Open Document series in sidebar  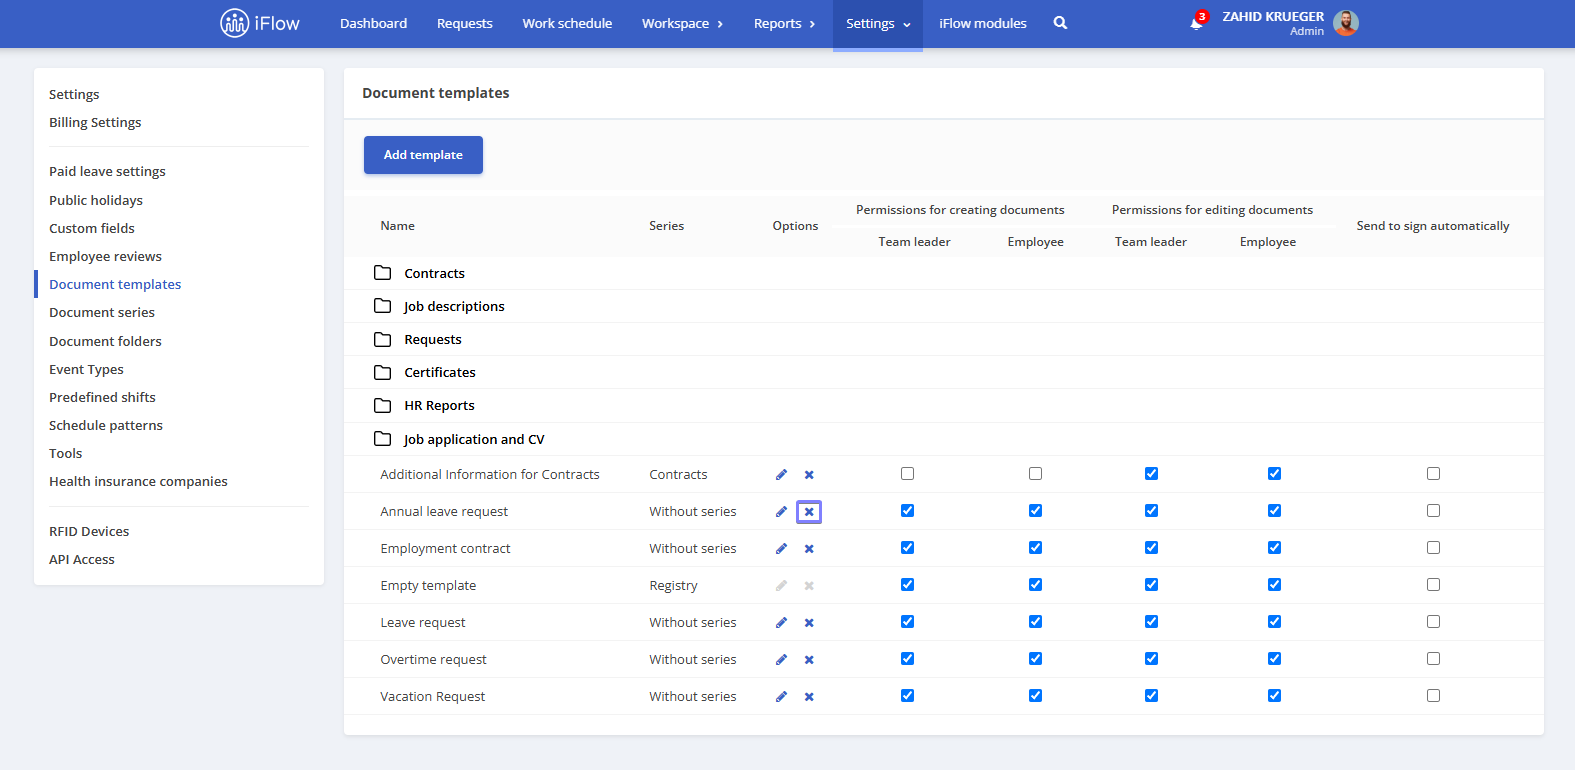102,313
